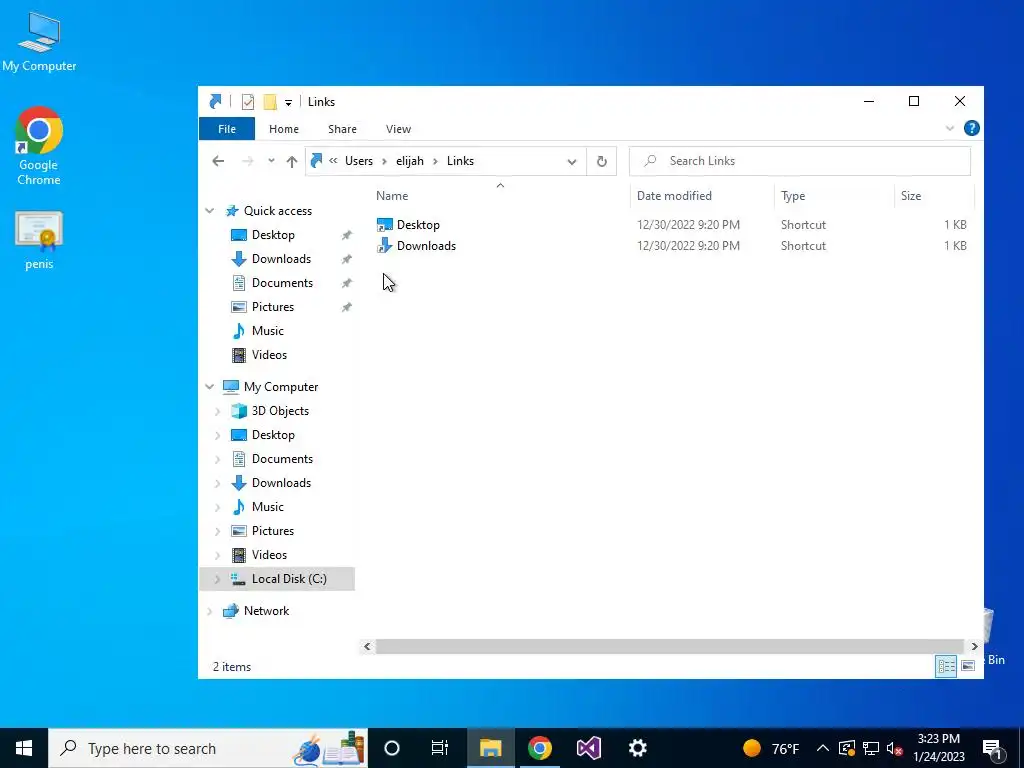Click the File Explorer taskbar icon
1024x768 pixels.
click(490, 748)
